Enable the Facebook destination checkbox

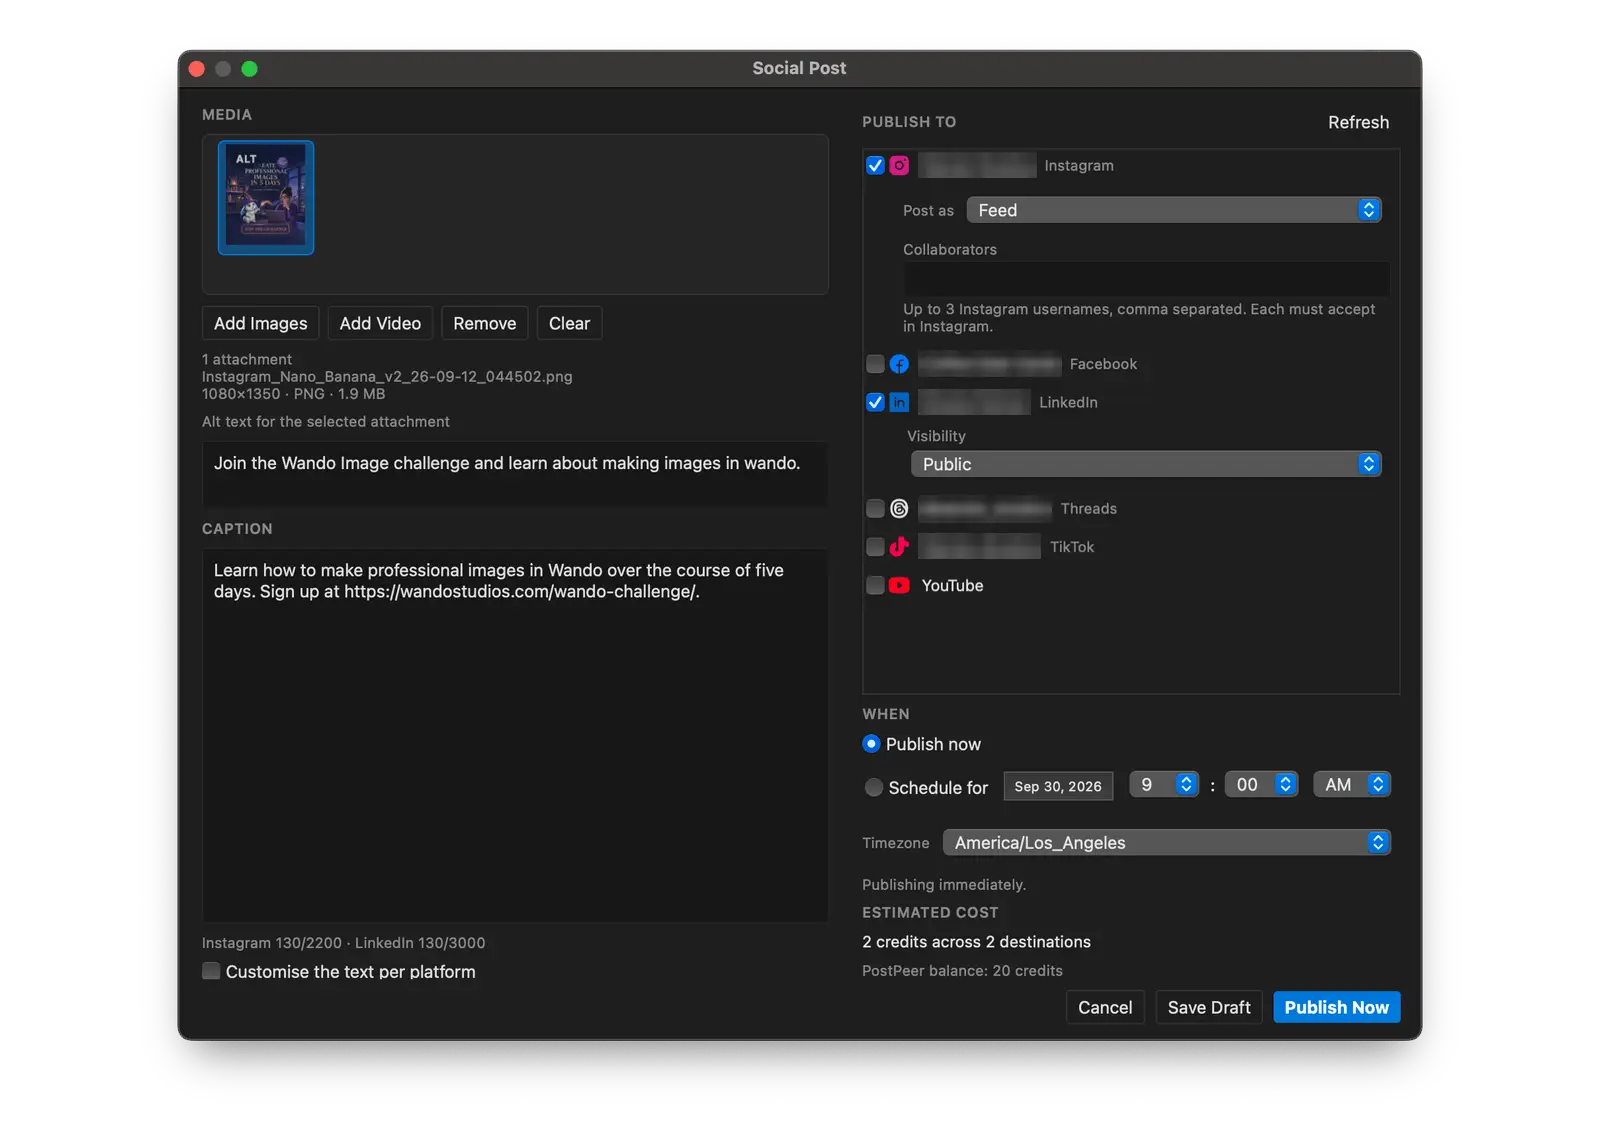875,364
